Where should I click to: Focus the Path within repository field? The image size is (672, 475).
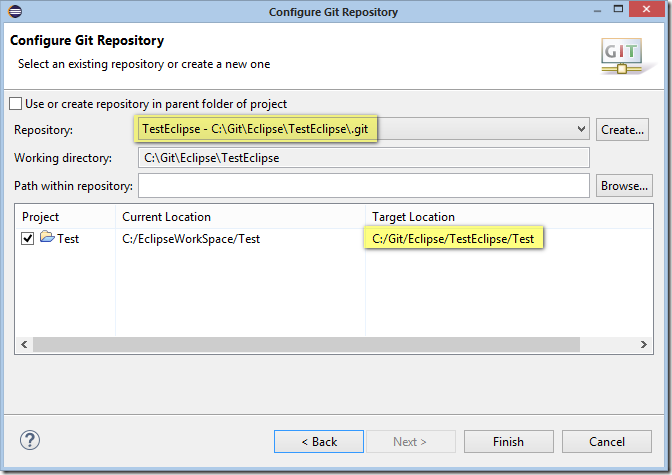click(363, 186)
